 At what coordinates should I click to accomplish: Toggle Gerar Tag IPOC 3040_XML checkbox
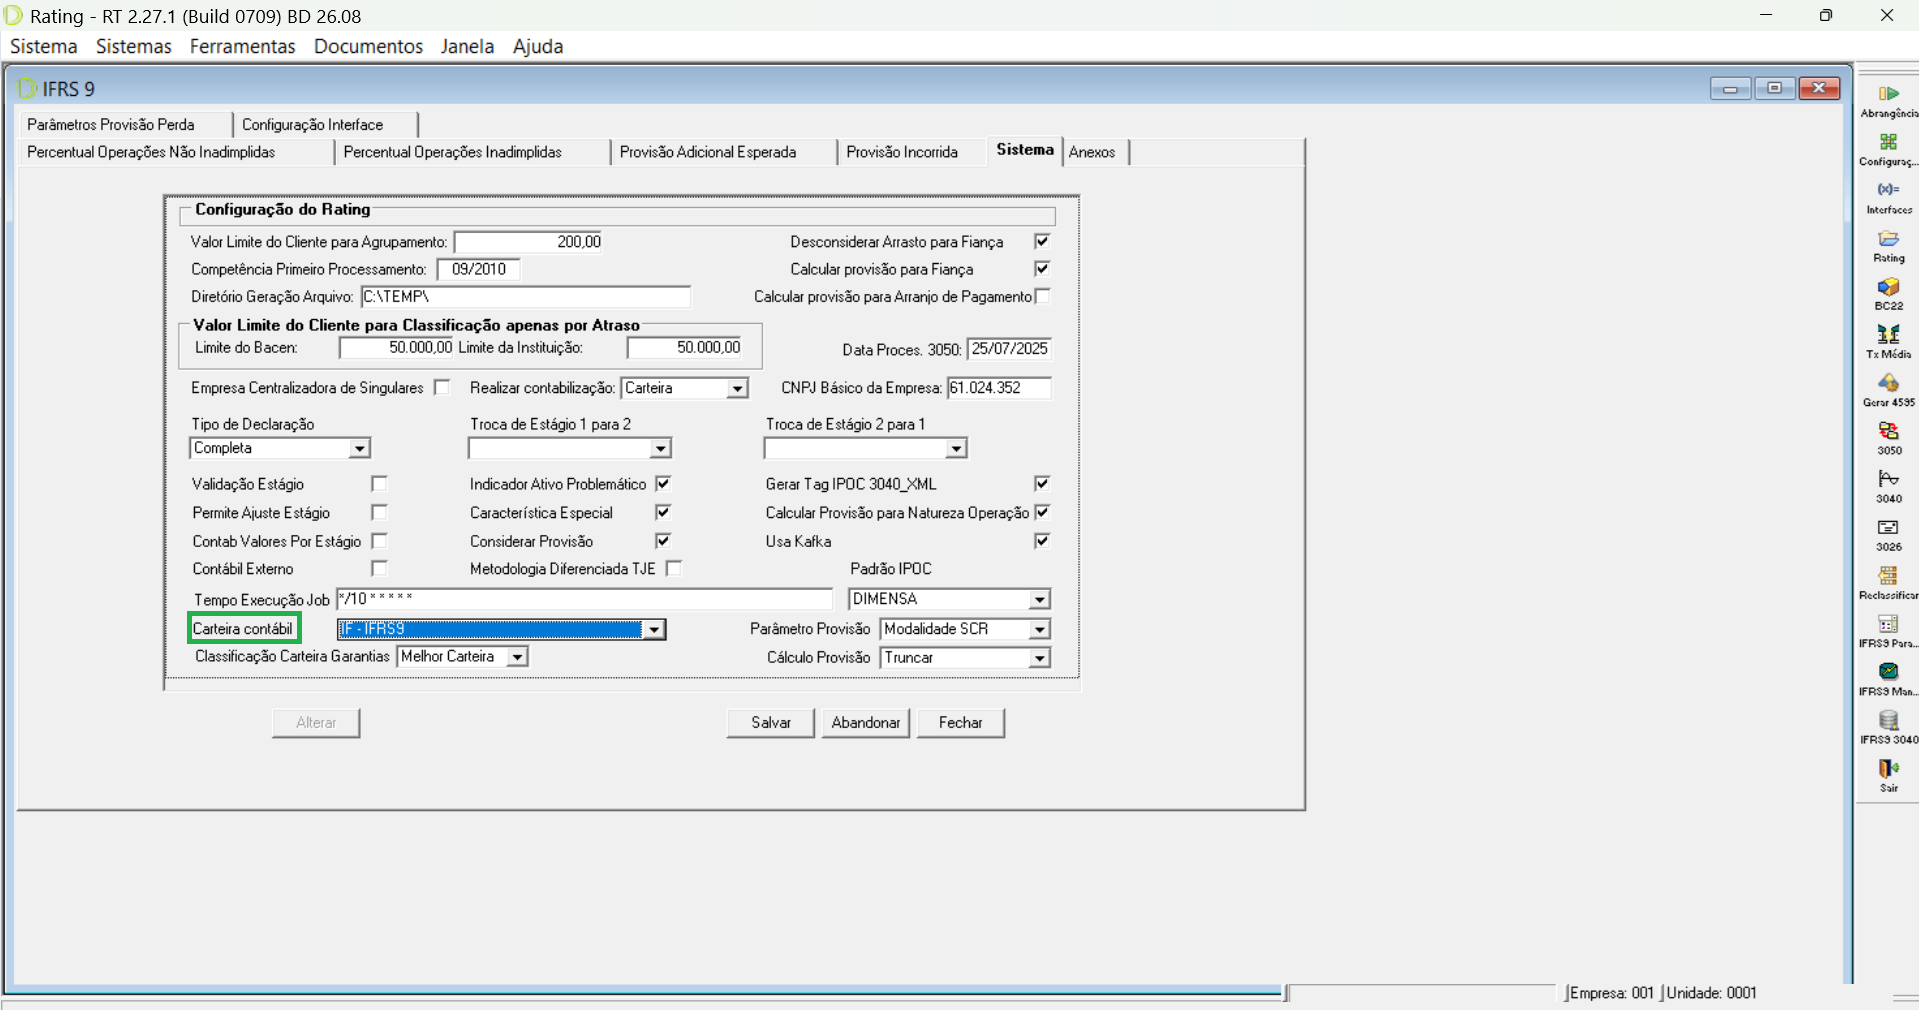pyautogui.click(x=1042, y=484)
